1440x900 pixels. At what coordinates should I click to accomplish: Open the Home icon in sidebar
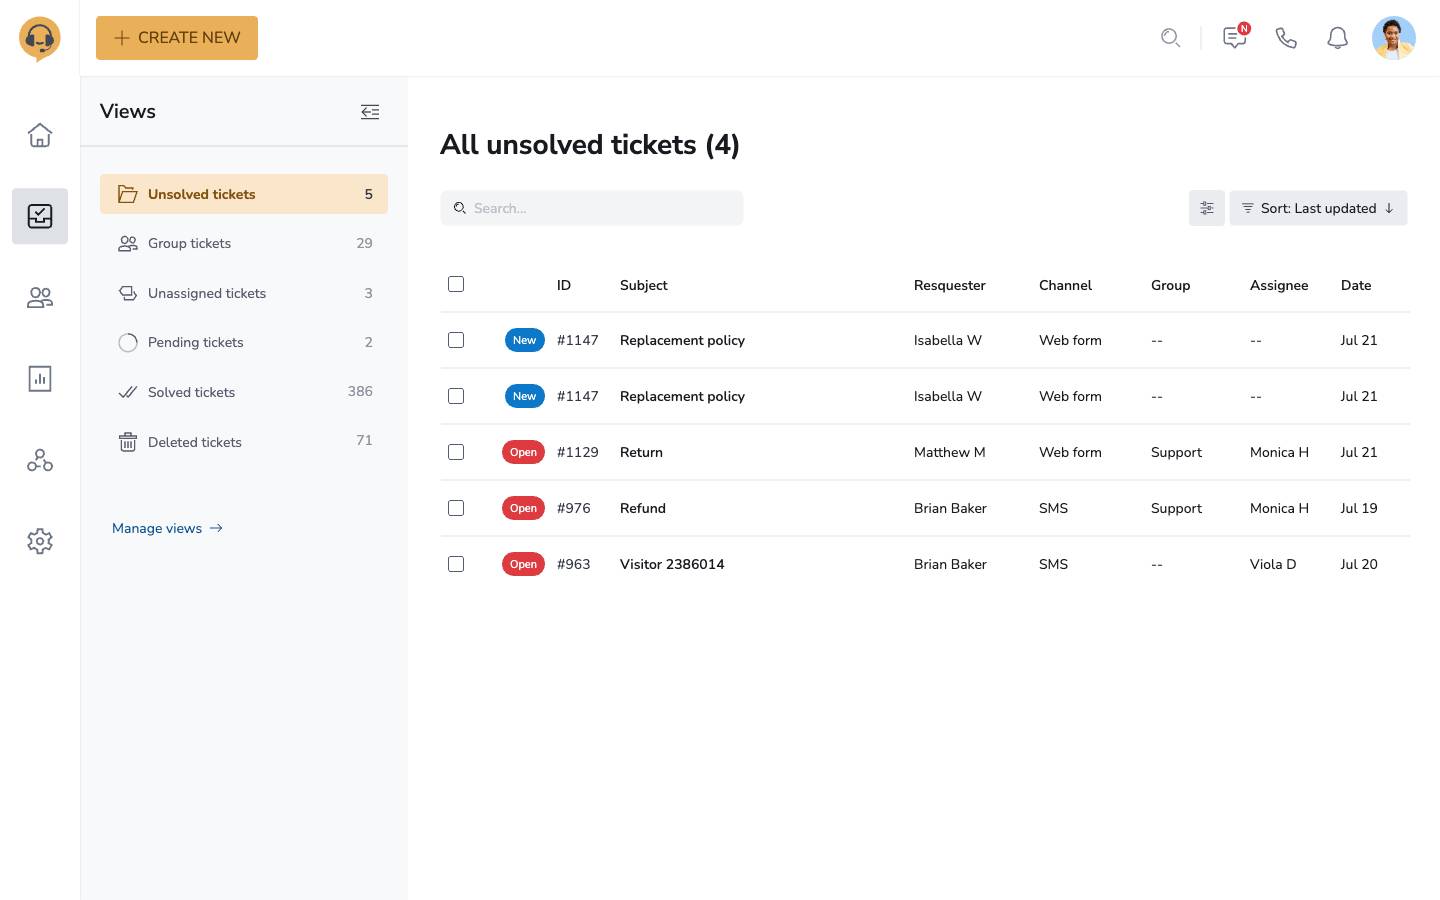40,135
